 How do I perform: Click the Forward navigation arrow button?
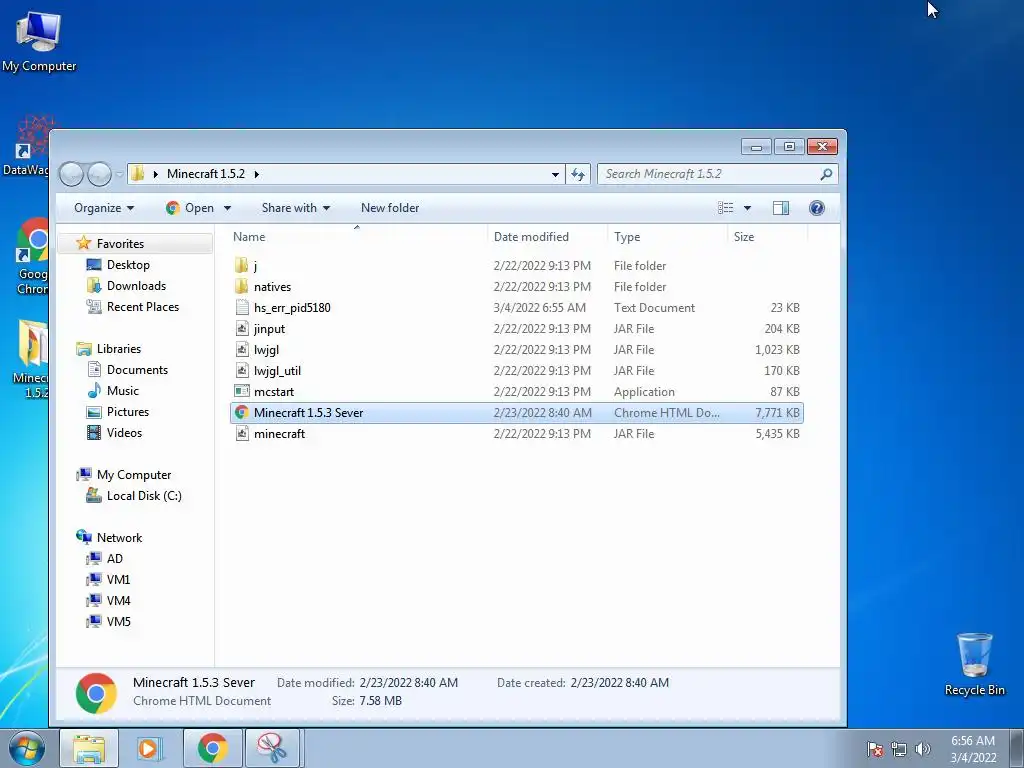(x=99, y=174)
